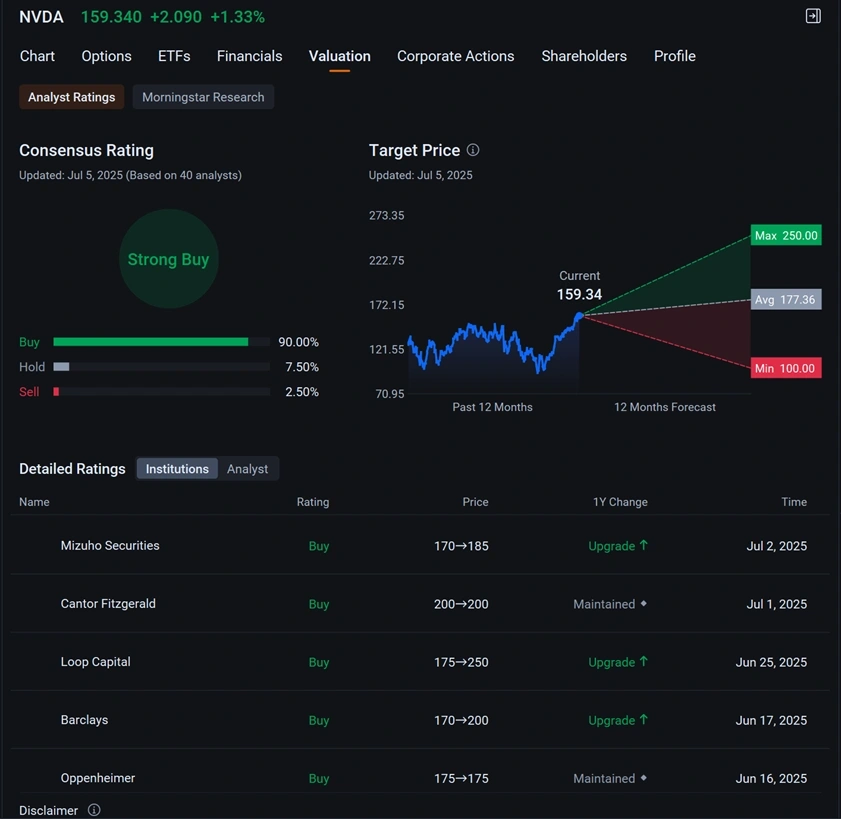The width and height of the screenshot is (841, 819).
Task: Click the Disclaimer link
Action: click(48, 810)
